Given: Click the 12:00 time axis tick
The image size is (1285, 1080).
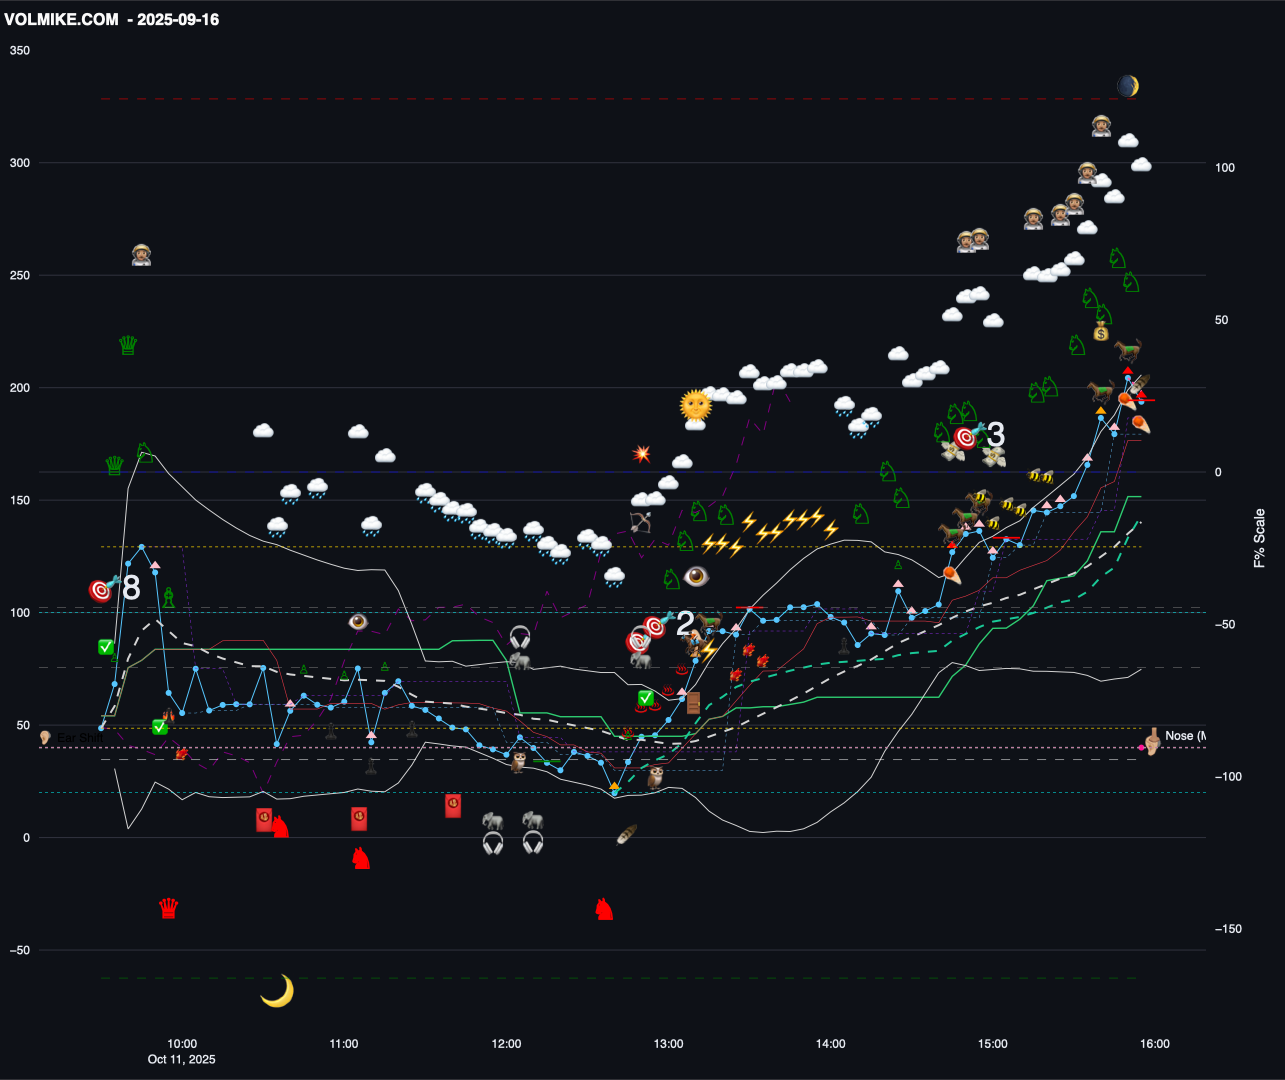Looking at the screenshot, I should pyautogui.click(x=506, y=1044).
